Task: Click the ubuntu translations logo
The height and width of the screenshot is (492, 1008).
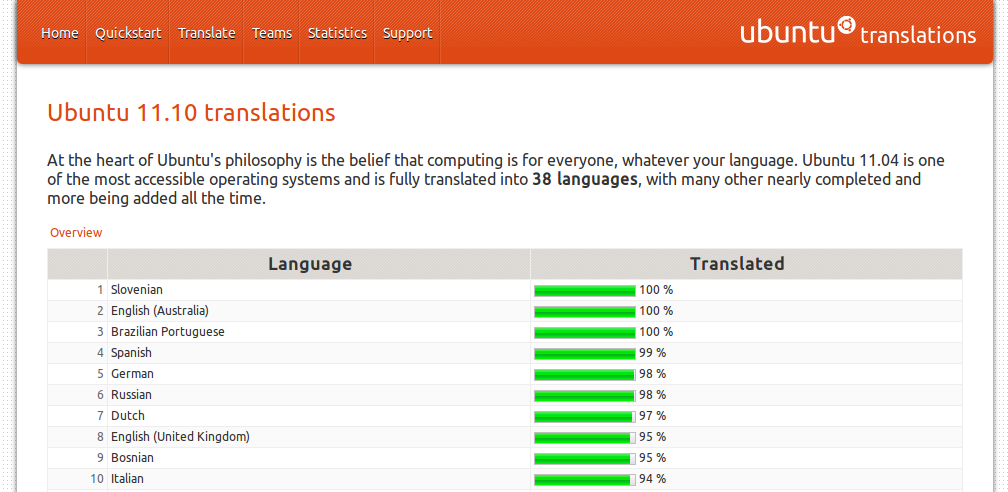Action: [x=858, y=32]
